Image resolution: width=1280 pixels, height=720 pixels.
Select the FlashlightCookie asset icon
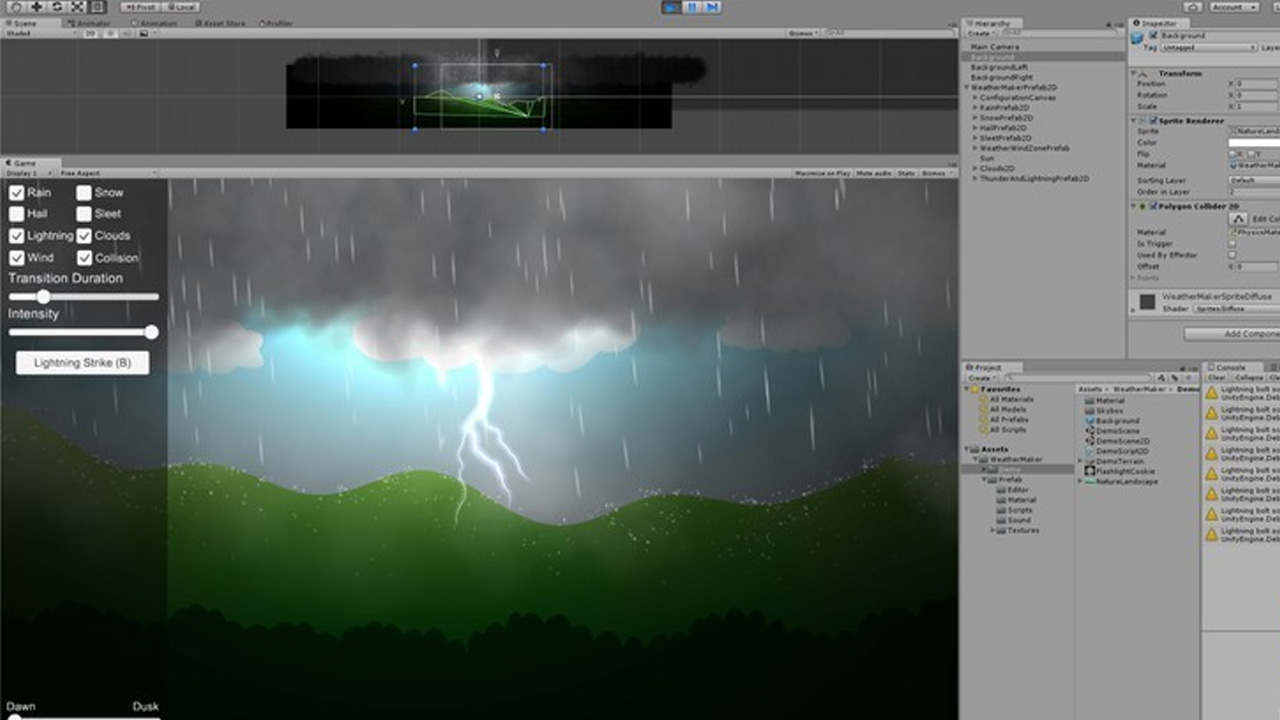point(1090,471)
